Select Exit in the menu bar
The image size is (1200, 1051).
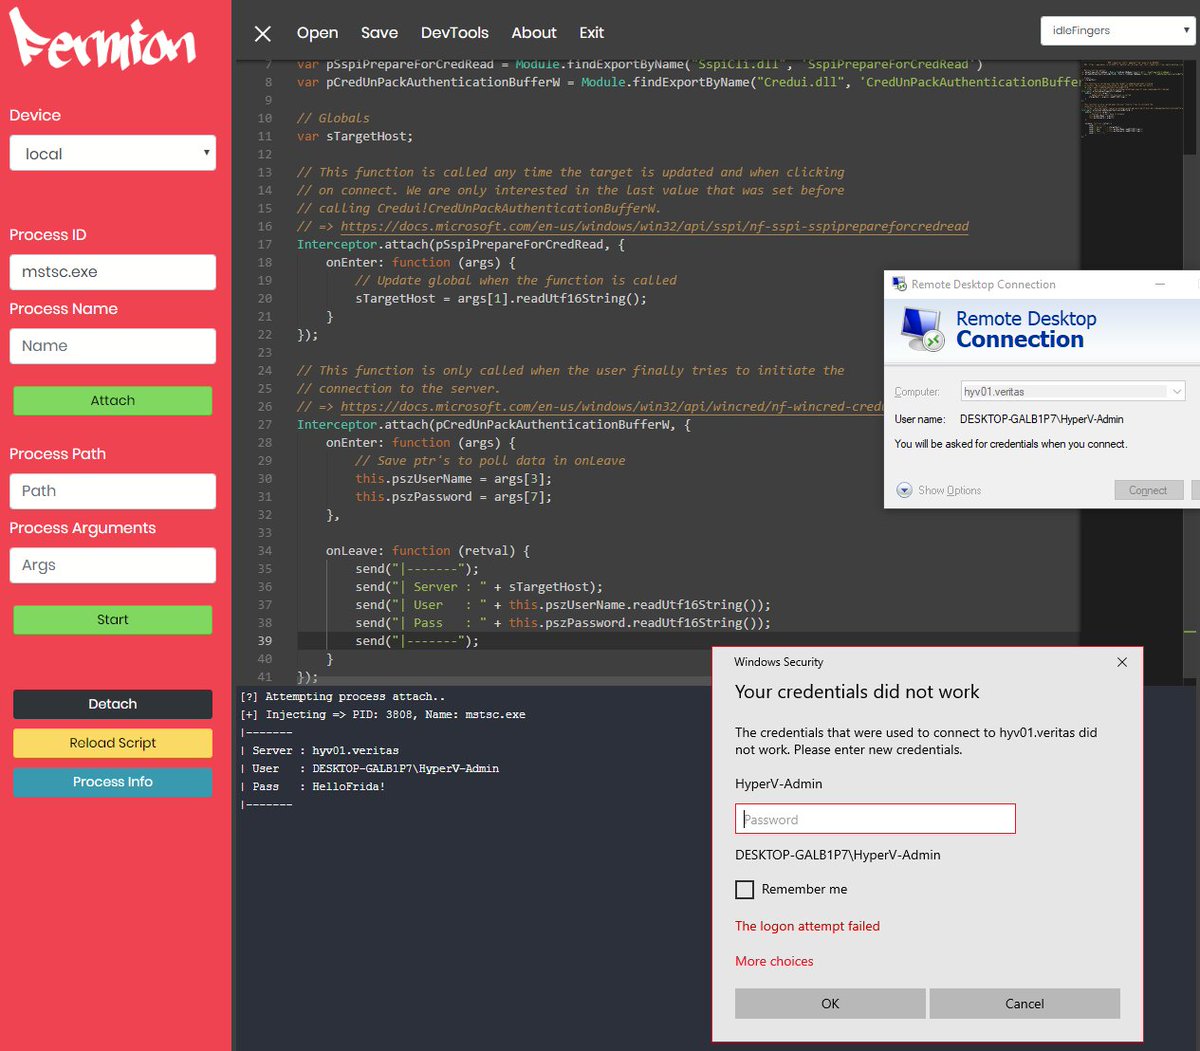[592, 33]
